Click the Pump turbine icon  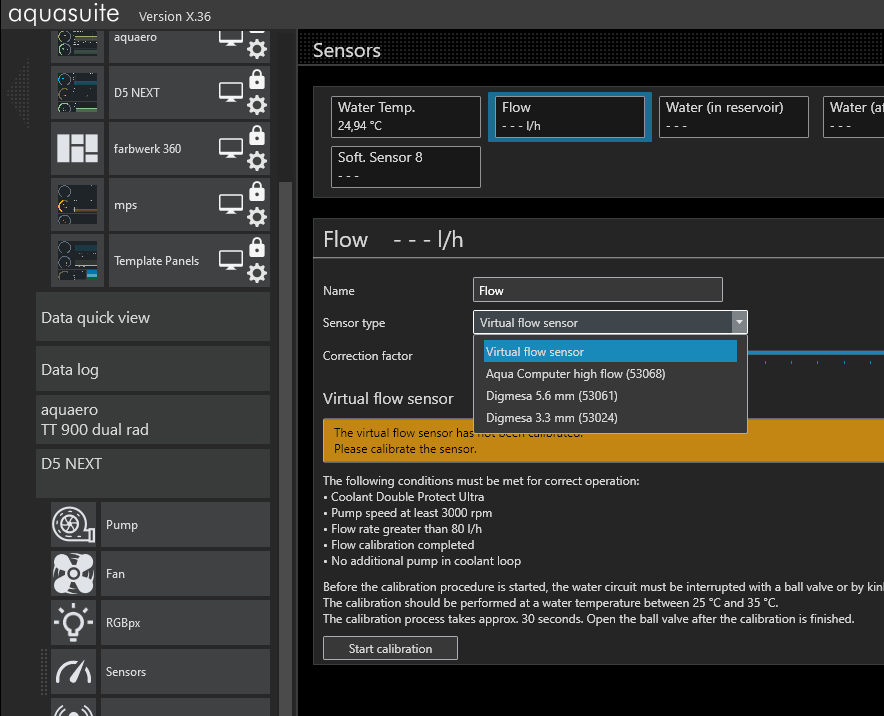tap(72, 524)
